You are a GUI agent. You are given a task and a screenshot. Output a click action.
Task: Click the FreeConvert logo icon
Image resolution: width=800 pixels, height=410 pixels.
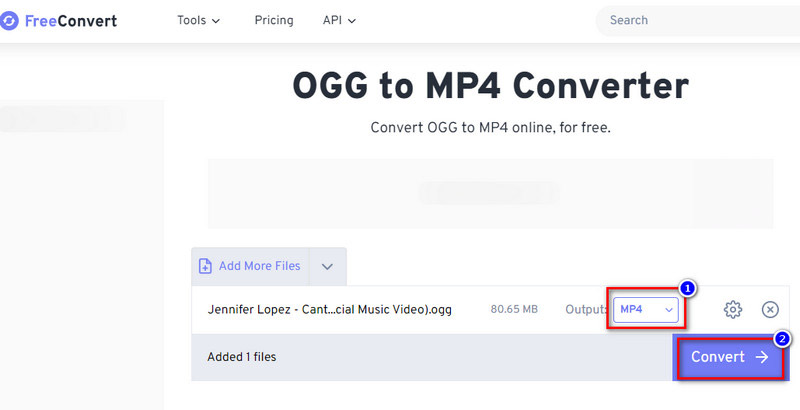[x=9, y=20]
